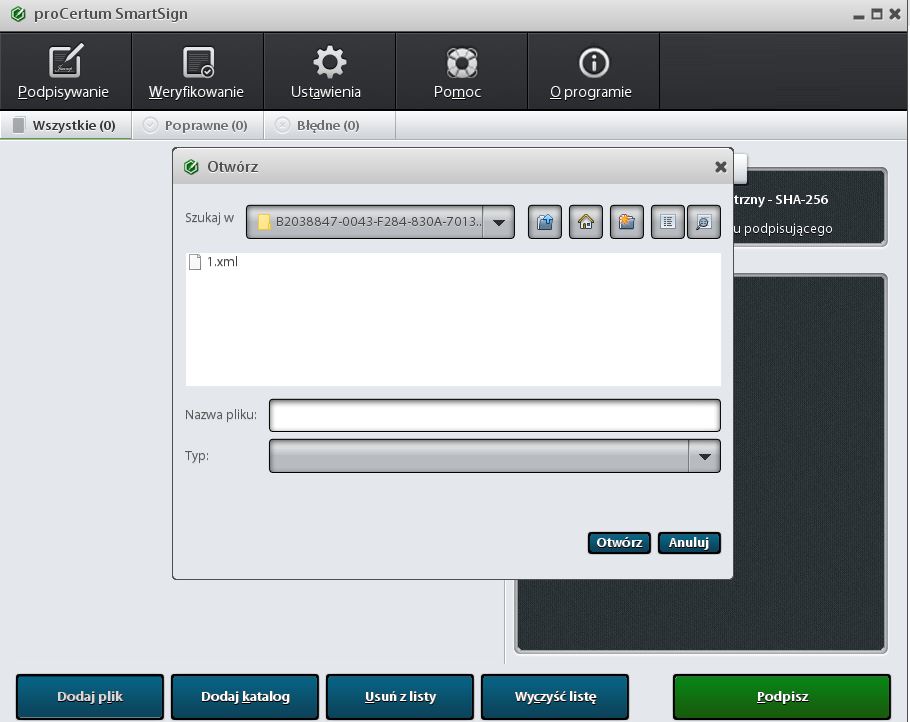
Task: Click Wyczyść listę button
Action: pos(555,696)
